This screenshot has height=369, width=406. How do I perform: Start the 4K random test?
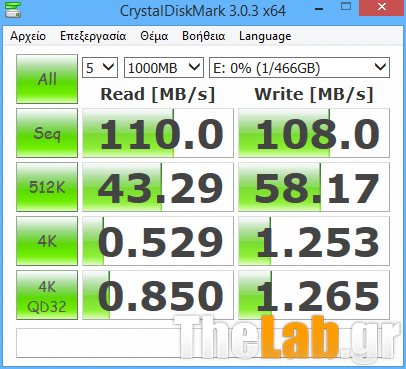(x=47, y=241)
